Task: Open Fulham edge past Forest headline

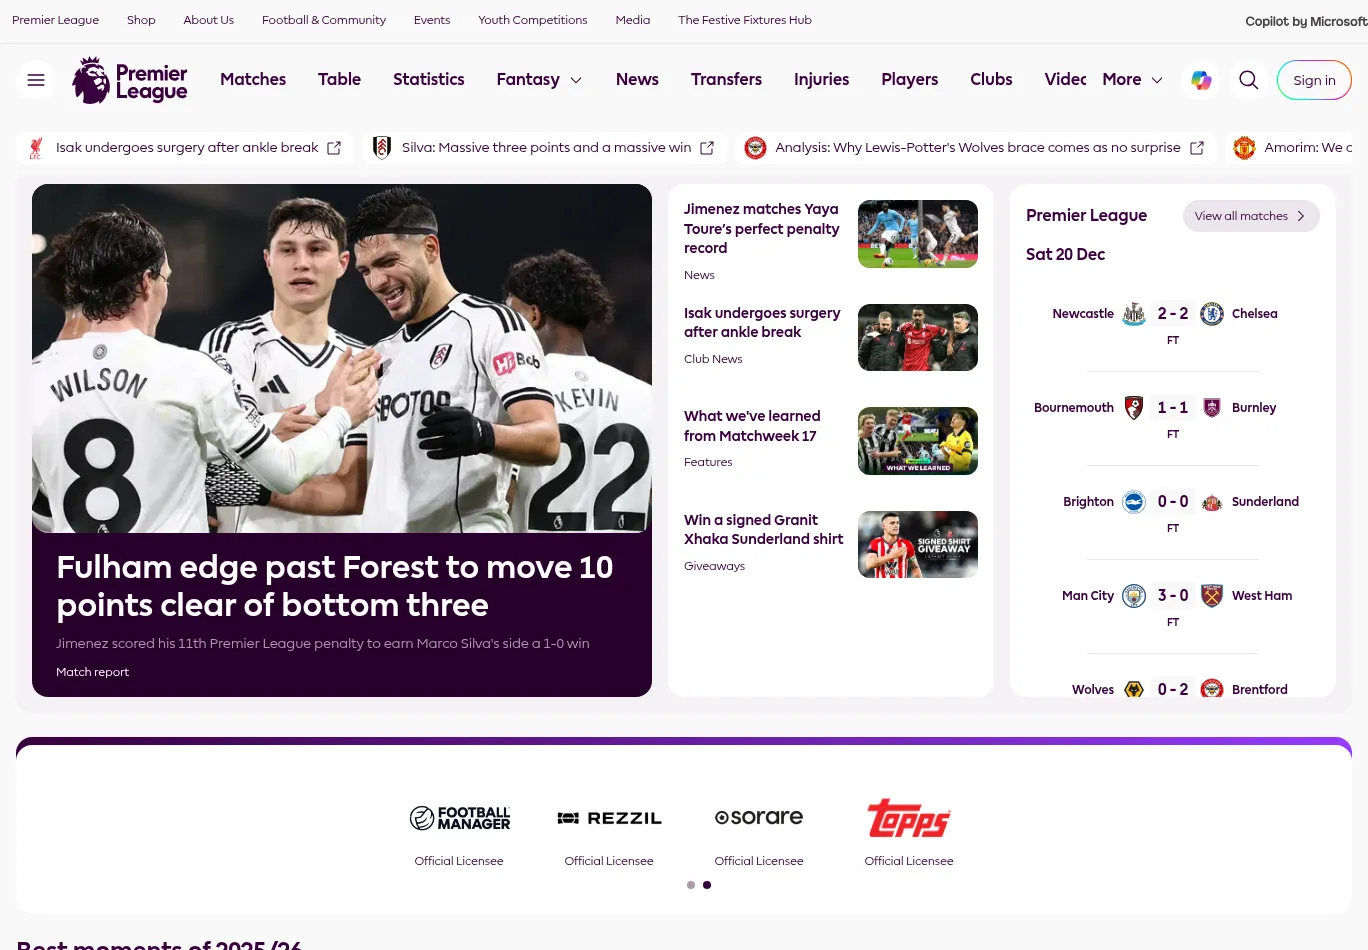Action: tap(335, 586)
